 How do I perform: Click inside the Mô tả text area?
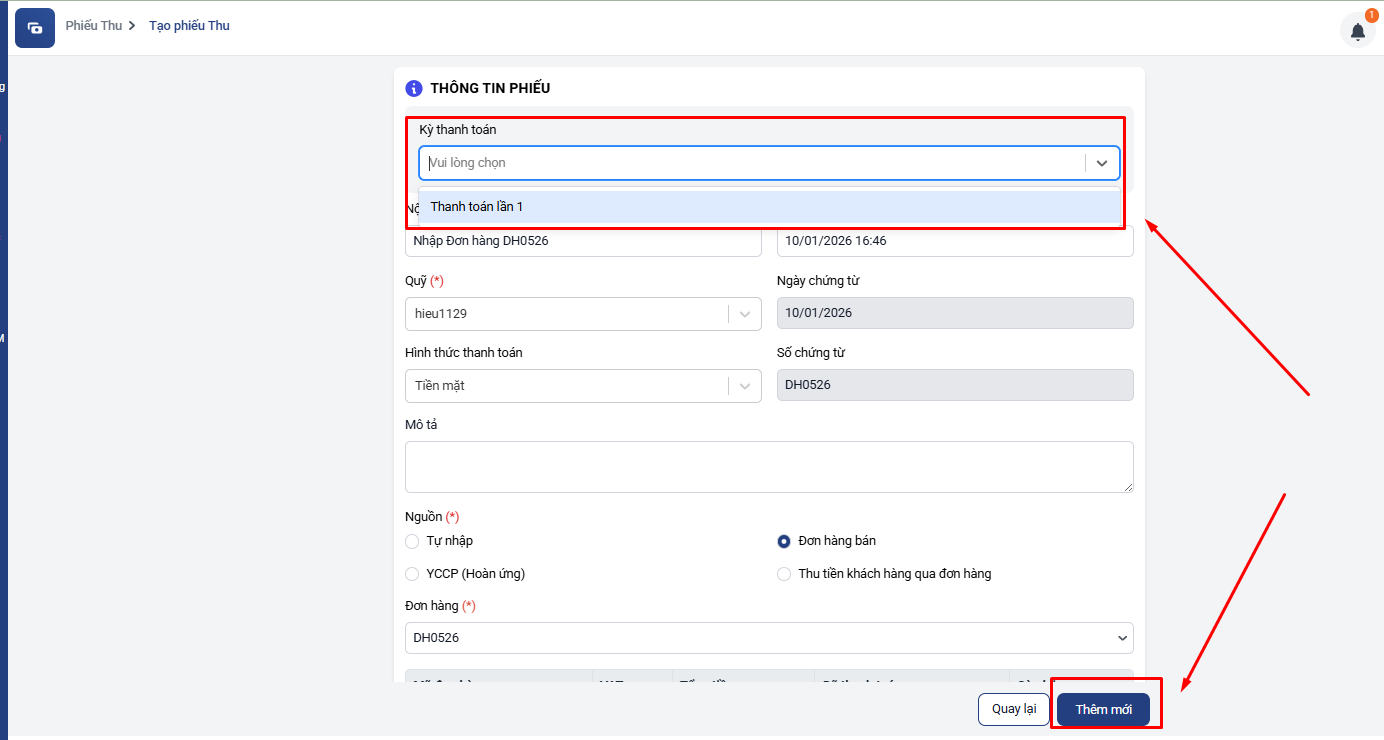(x=768, y=467)
